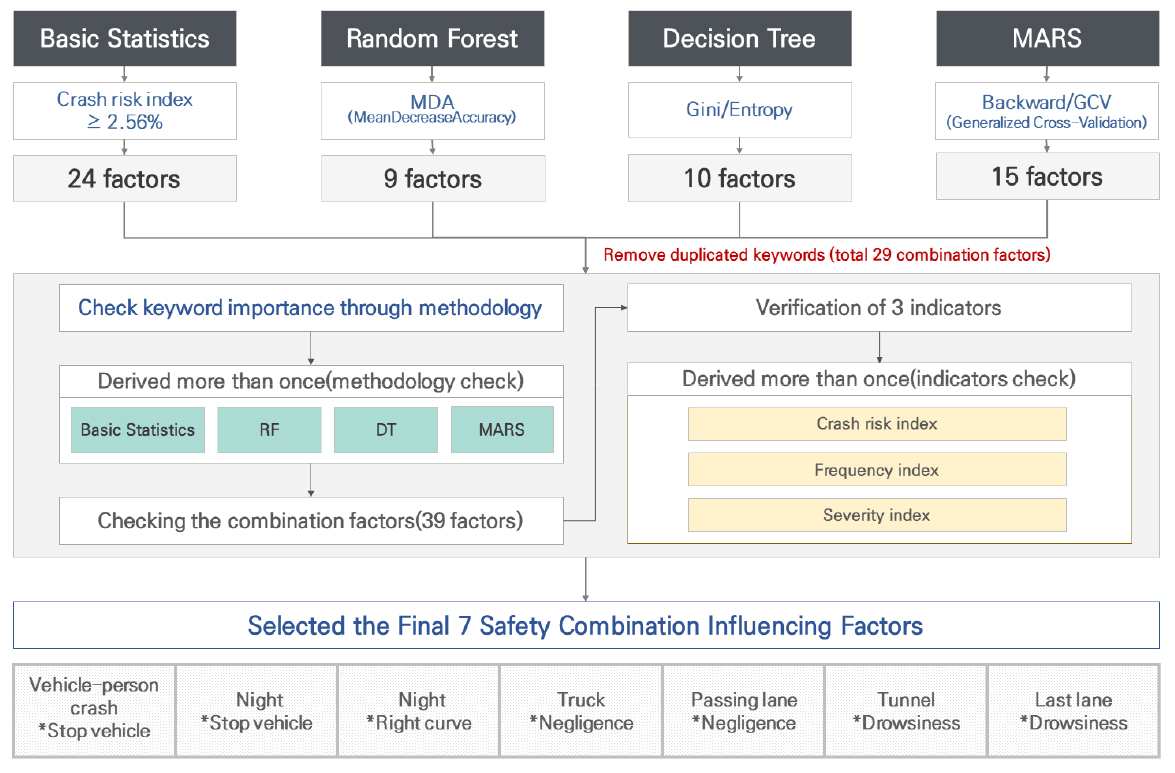Click the MDA MeanDecreaseAccuracy box
The image size is (1175, 773).
pos(432,109)
